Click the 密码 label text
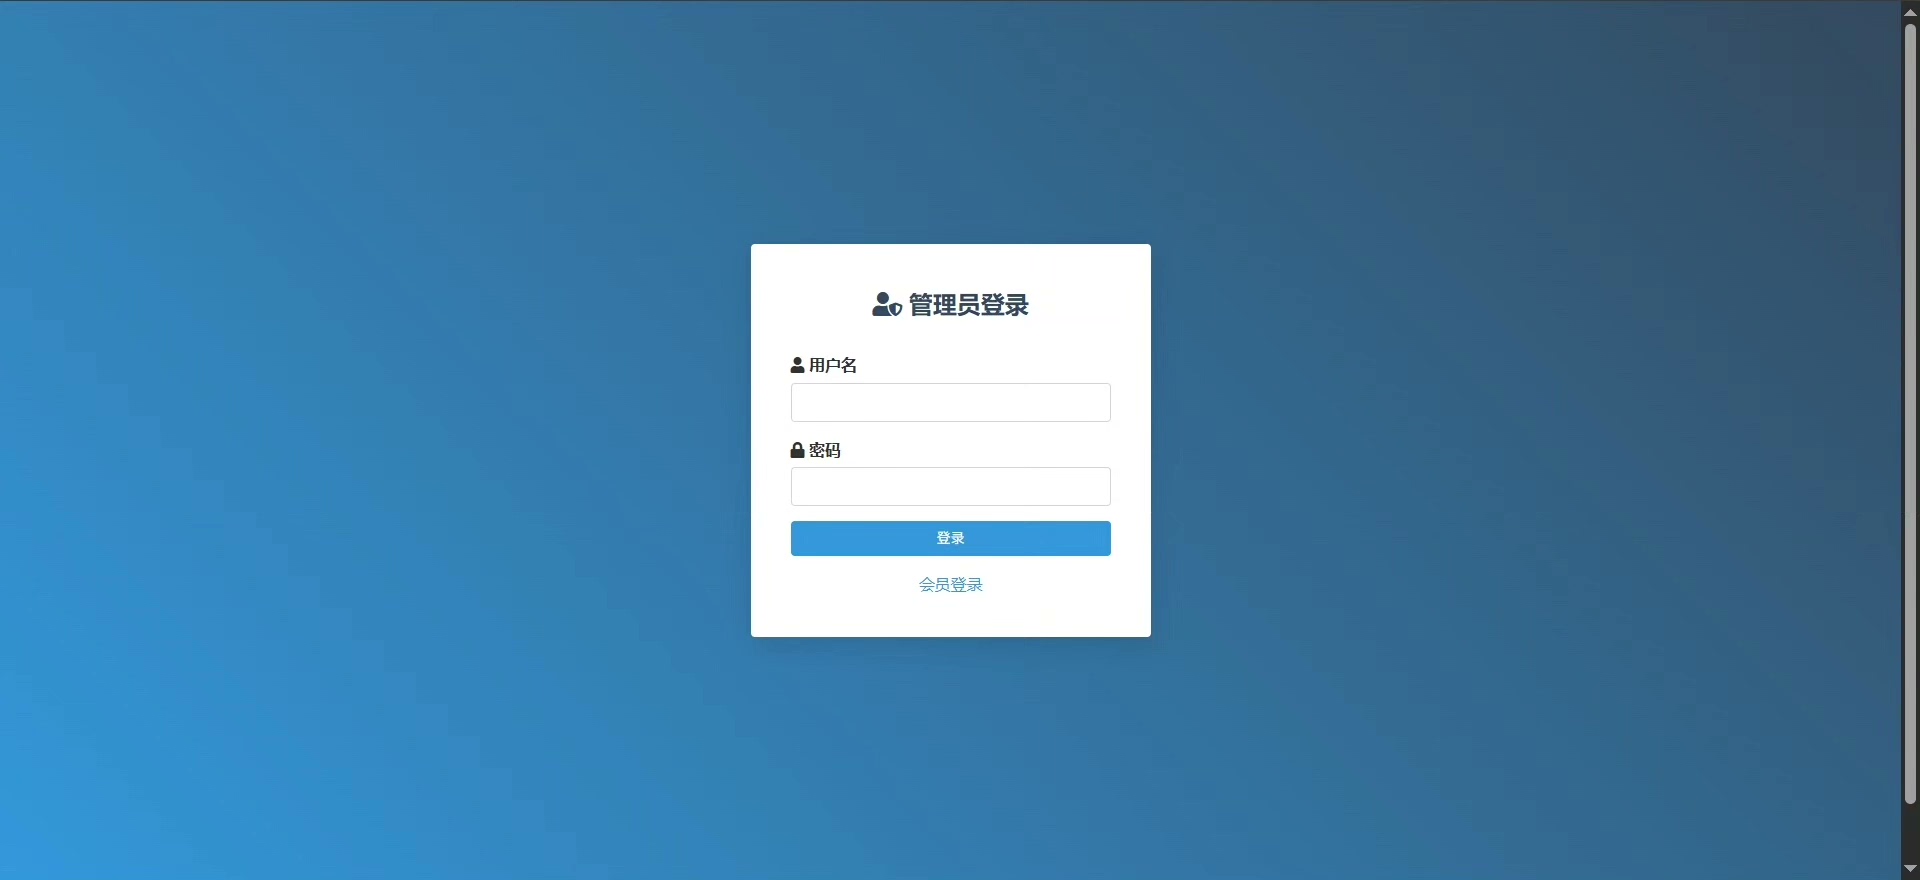The image size is (1920, 880). click(825, 451)
